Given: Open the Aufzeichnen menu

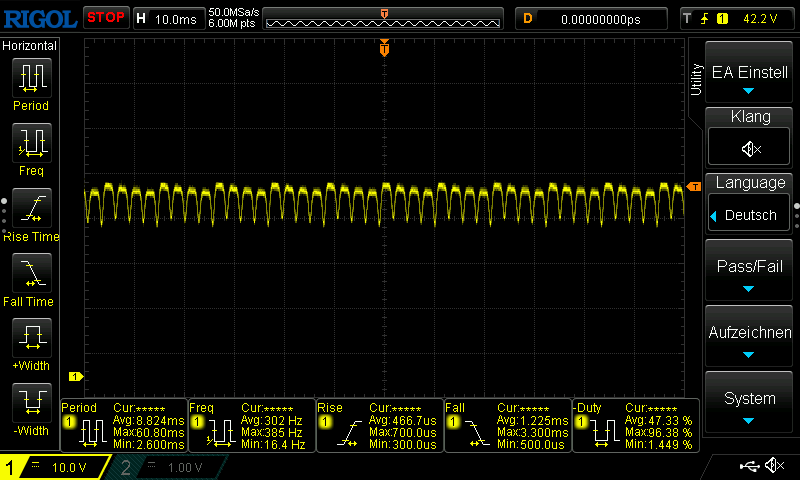Looking at the screenshot, I should pos(749,339).
